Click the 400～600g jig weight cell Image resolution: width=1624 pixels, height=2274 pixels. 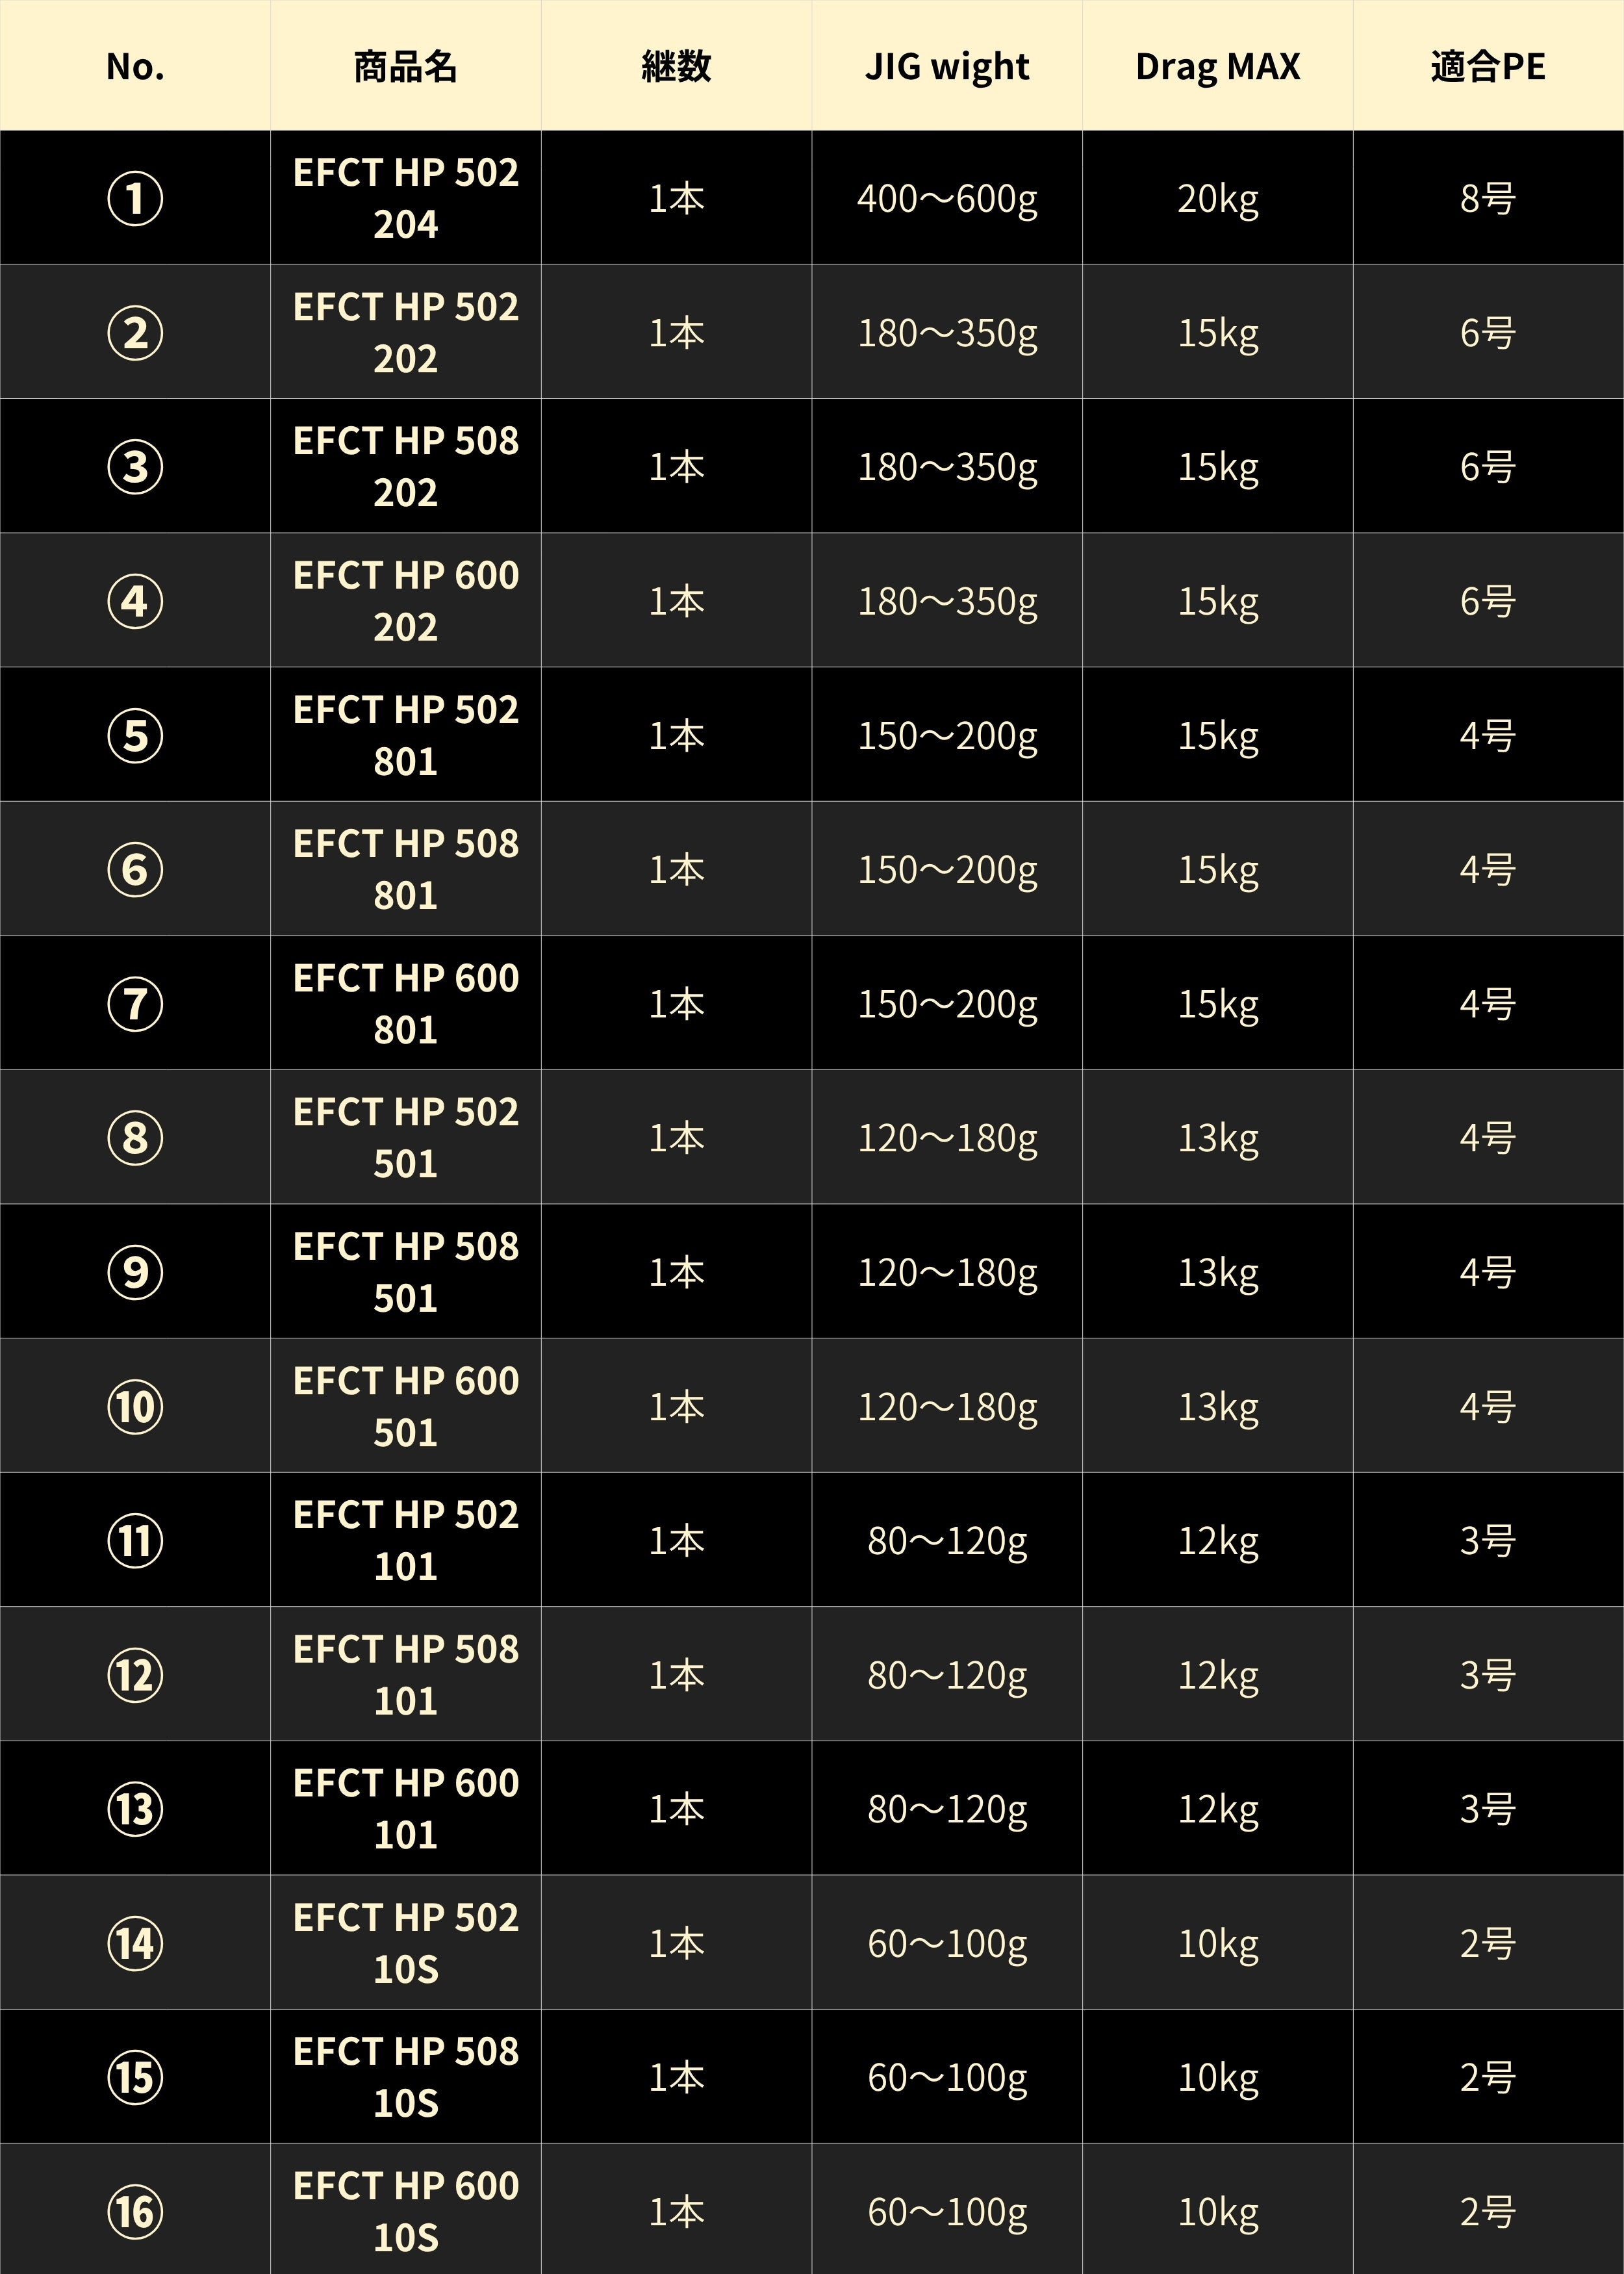pyautogui.click(x=947, y=198)
